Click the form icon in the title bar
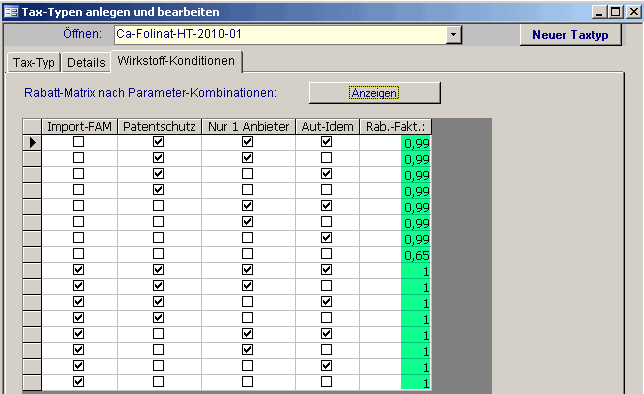Screen dimensions: 644x394 coord(11,12)
